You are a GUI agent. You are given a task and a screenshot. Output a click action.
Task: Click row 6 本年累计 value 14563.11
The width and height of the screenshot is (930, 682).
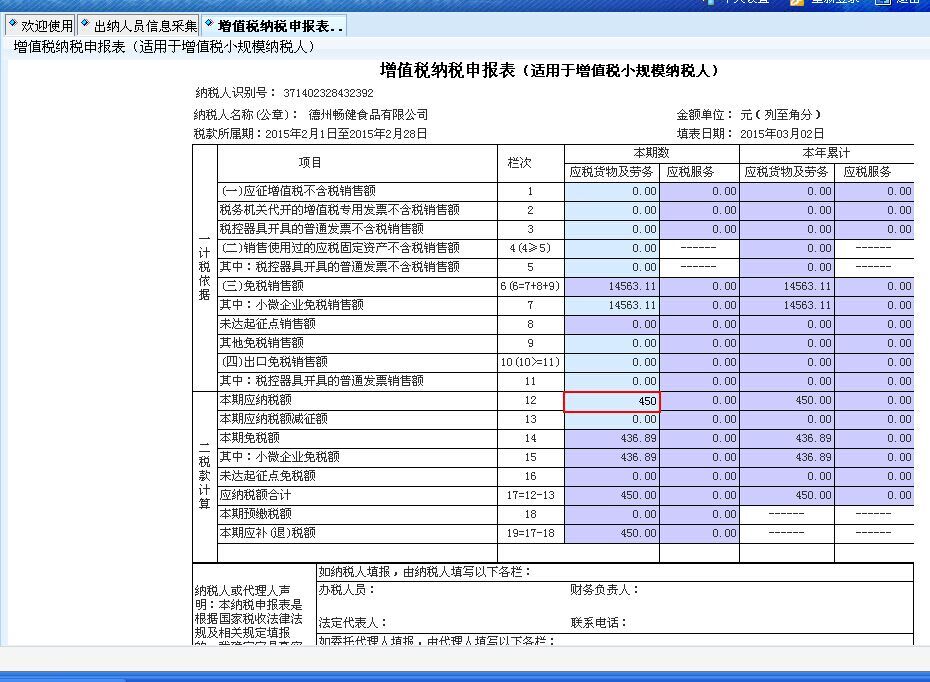pos(786,286)
